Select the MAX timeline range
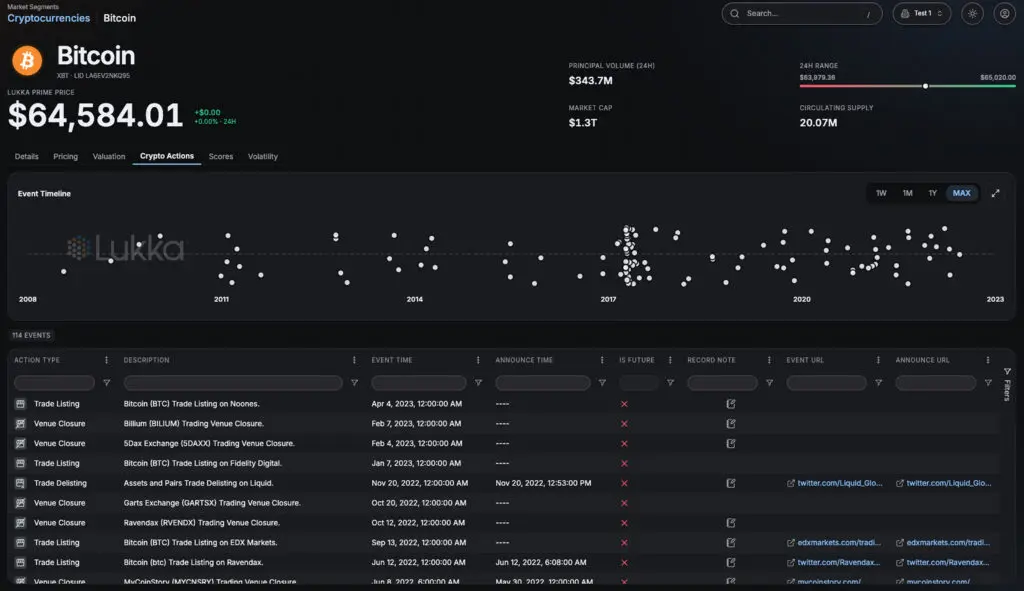1024x591 pixels. [961, 193]
